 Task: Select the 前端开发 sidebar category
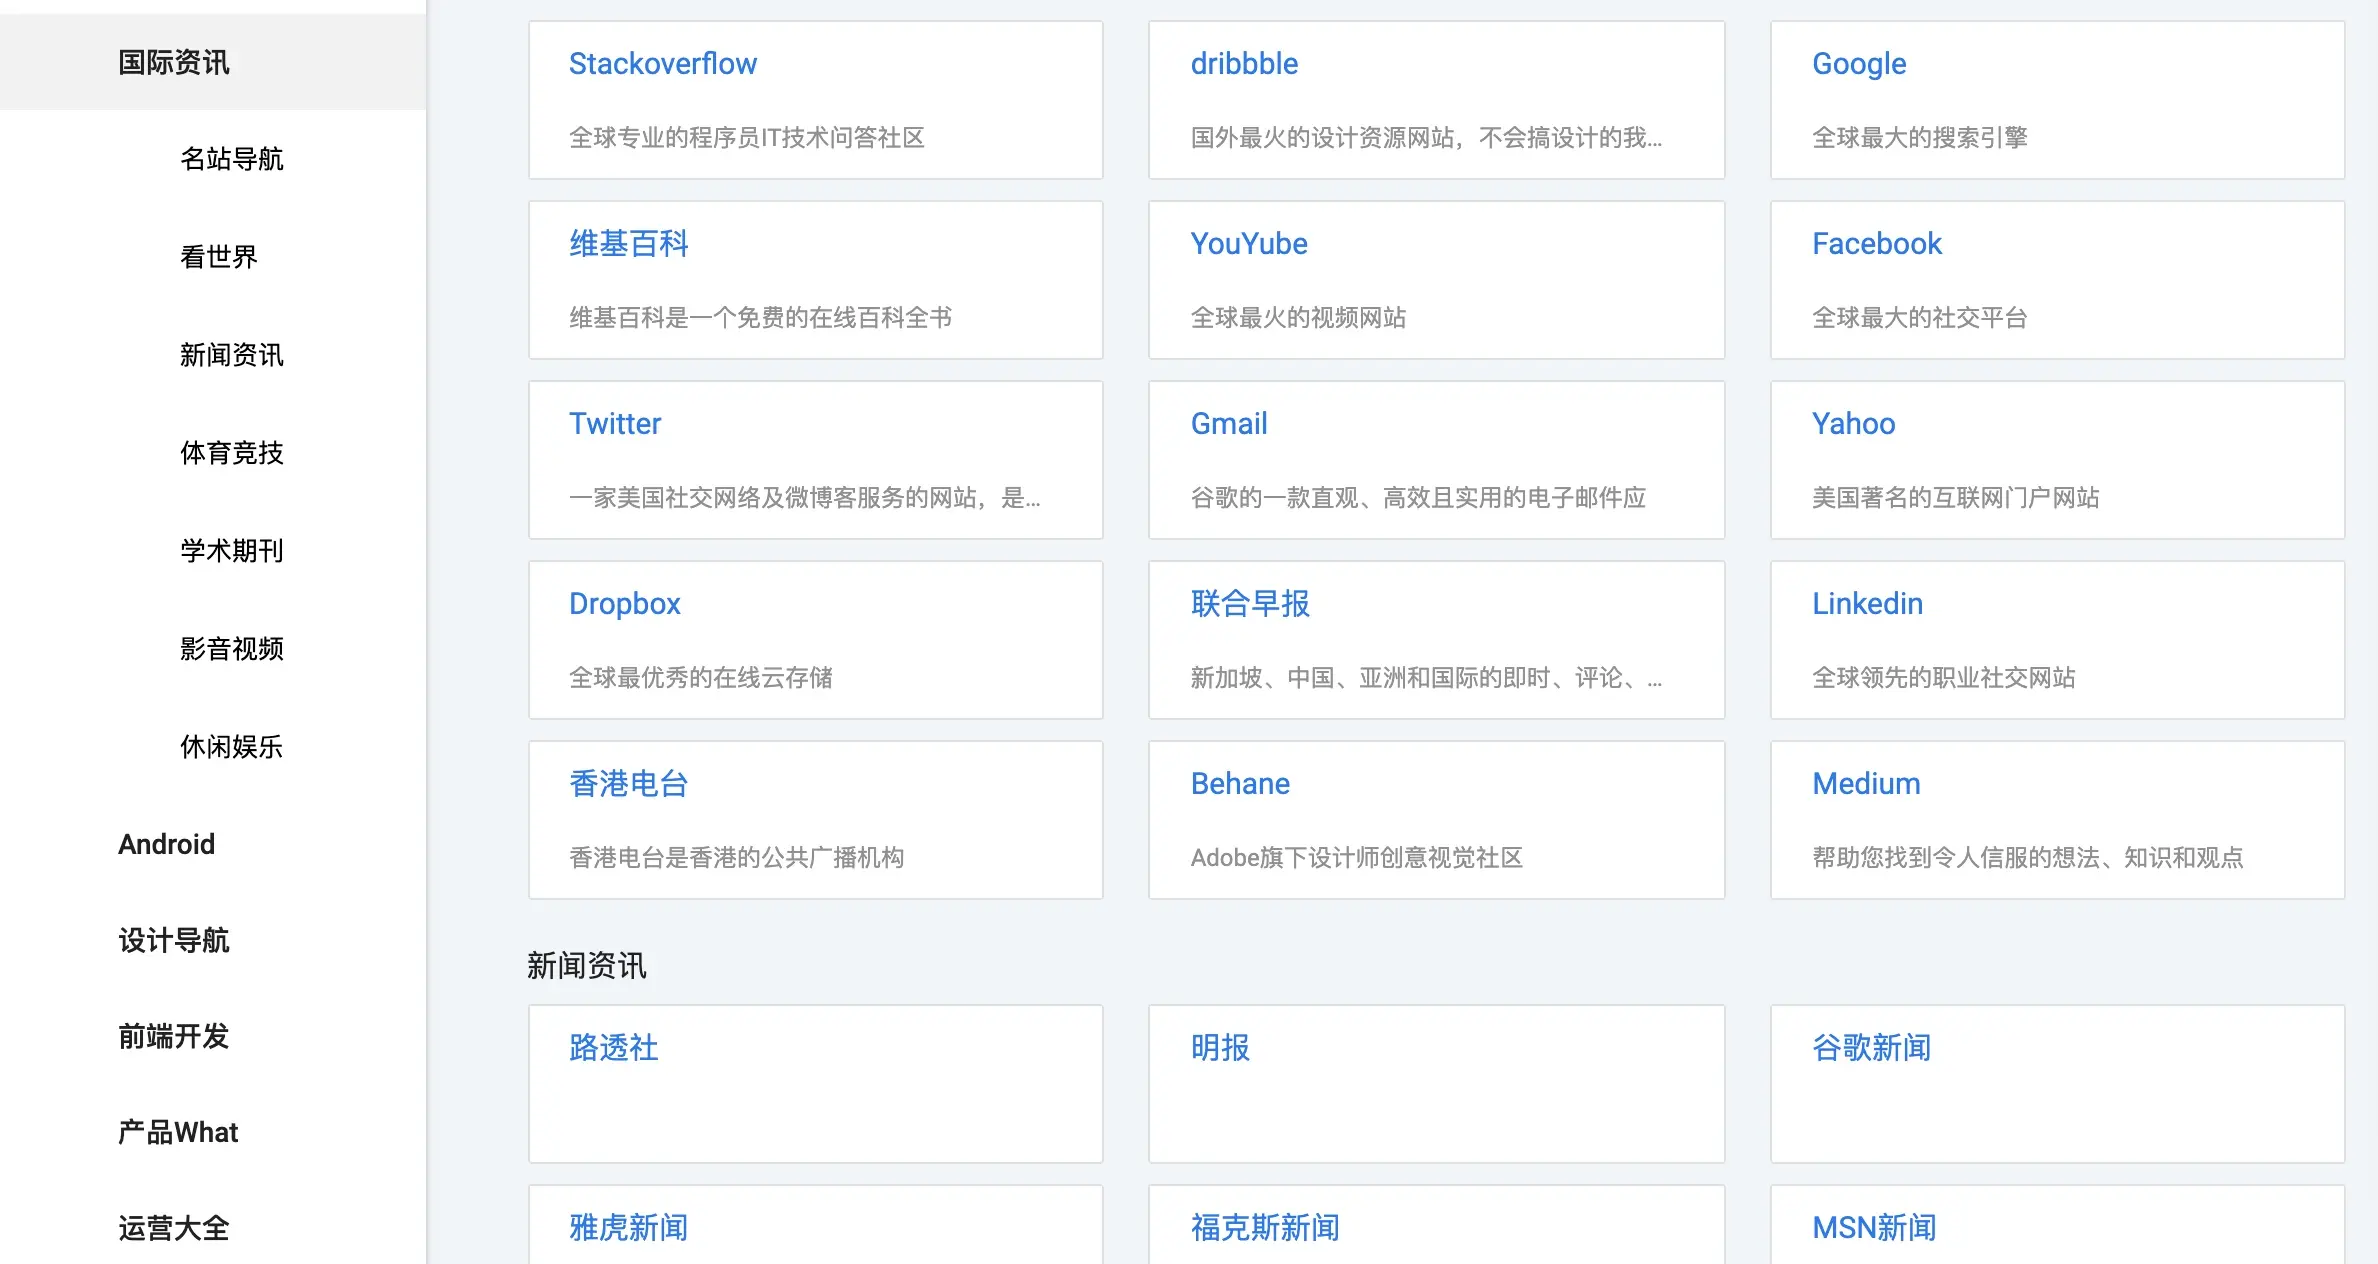[x=174, y=1036]
